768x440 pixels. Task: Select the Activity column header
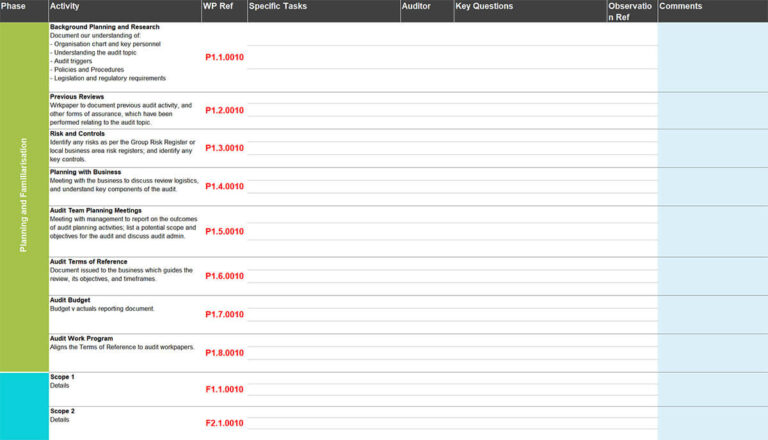tap(125, 11)
